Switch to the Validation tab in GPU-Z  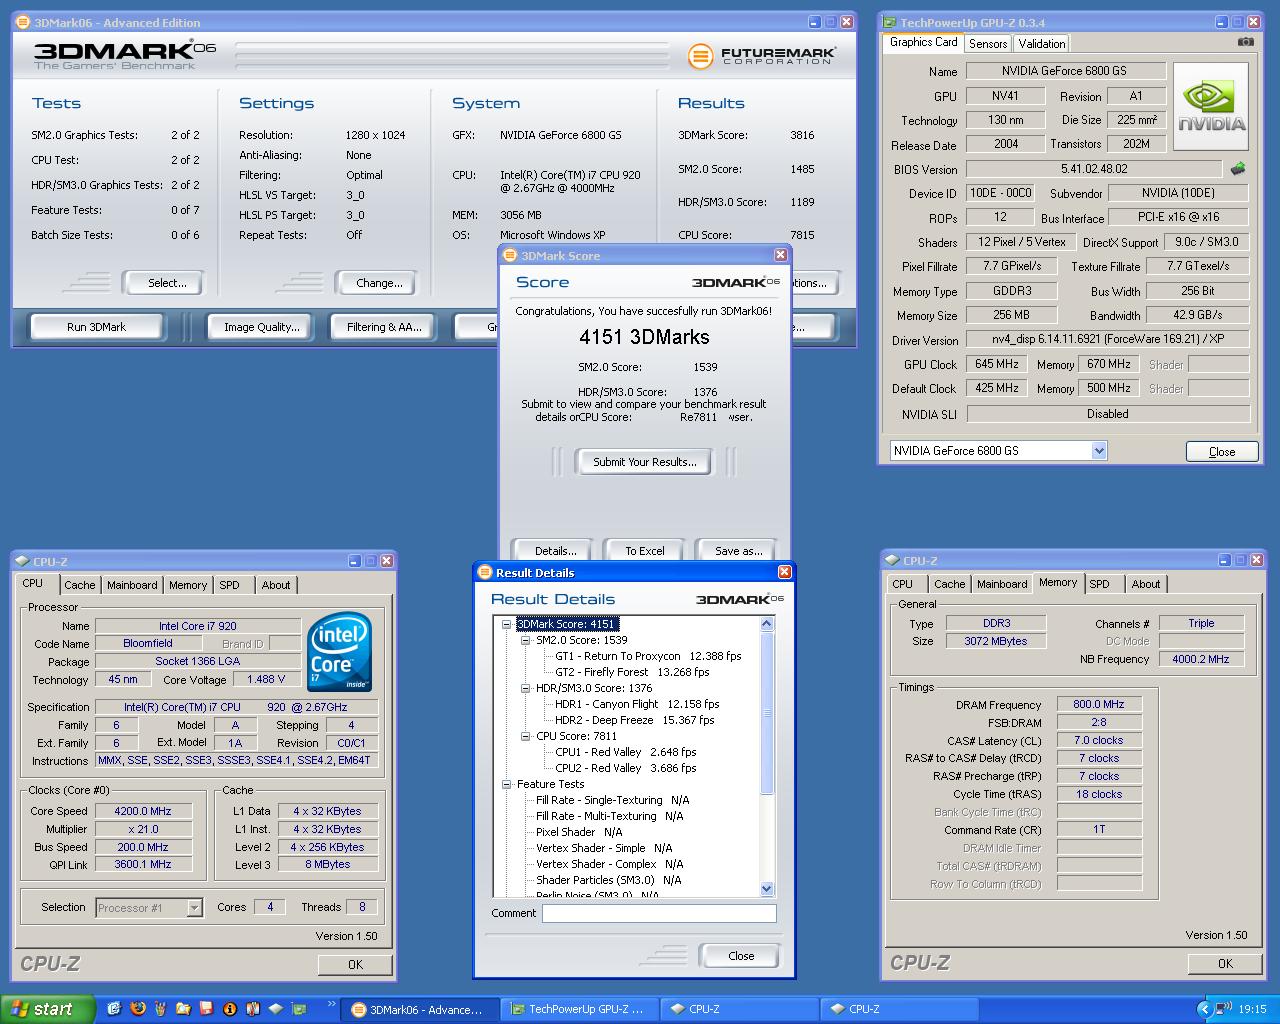click(x=1042, y=44)
